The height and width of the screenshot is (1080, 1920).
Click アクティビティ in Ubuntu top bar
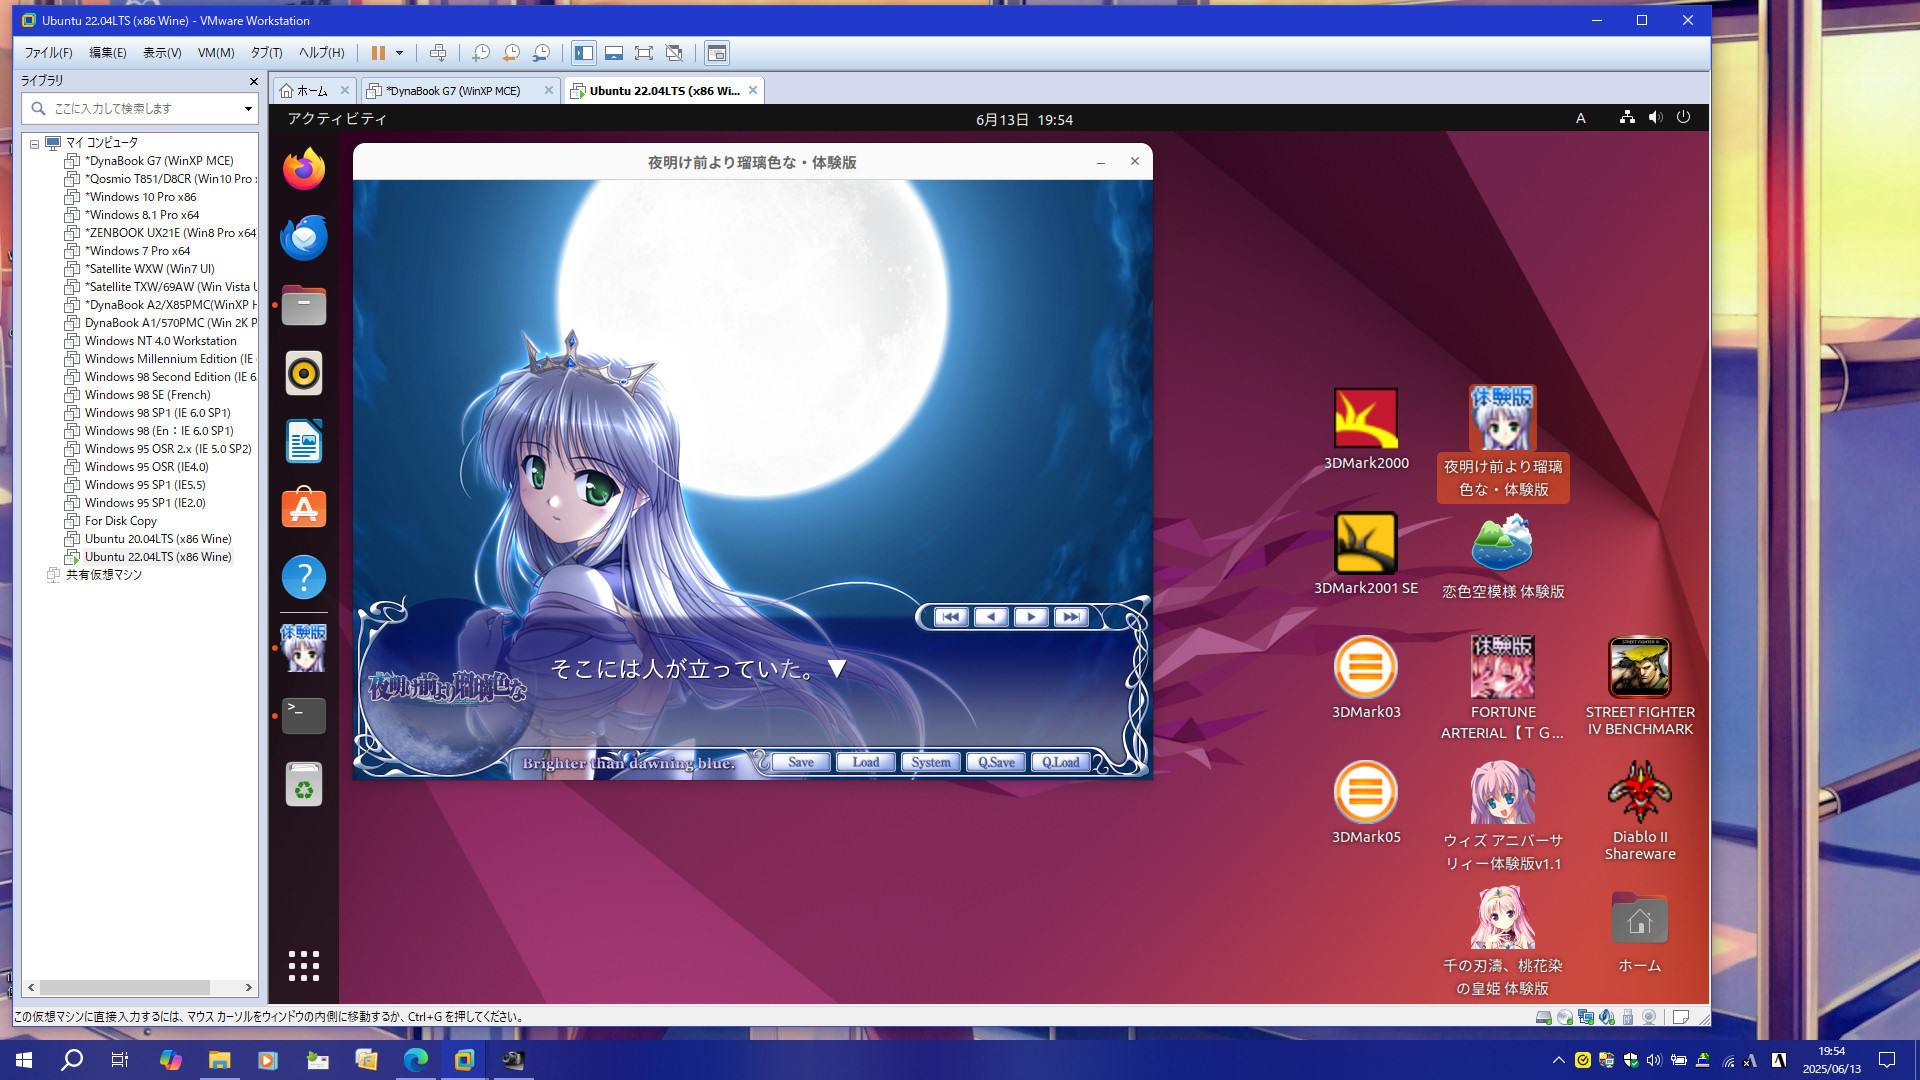tap(337, 119)
